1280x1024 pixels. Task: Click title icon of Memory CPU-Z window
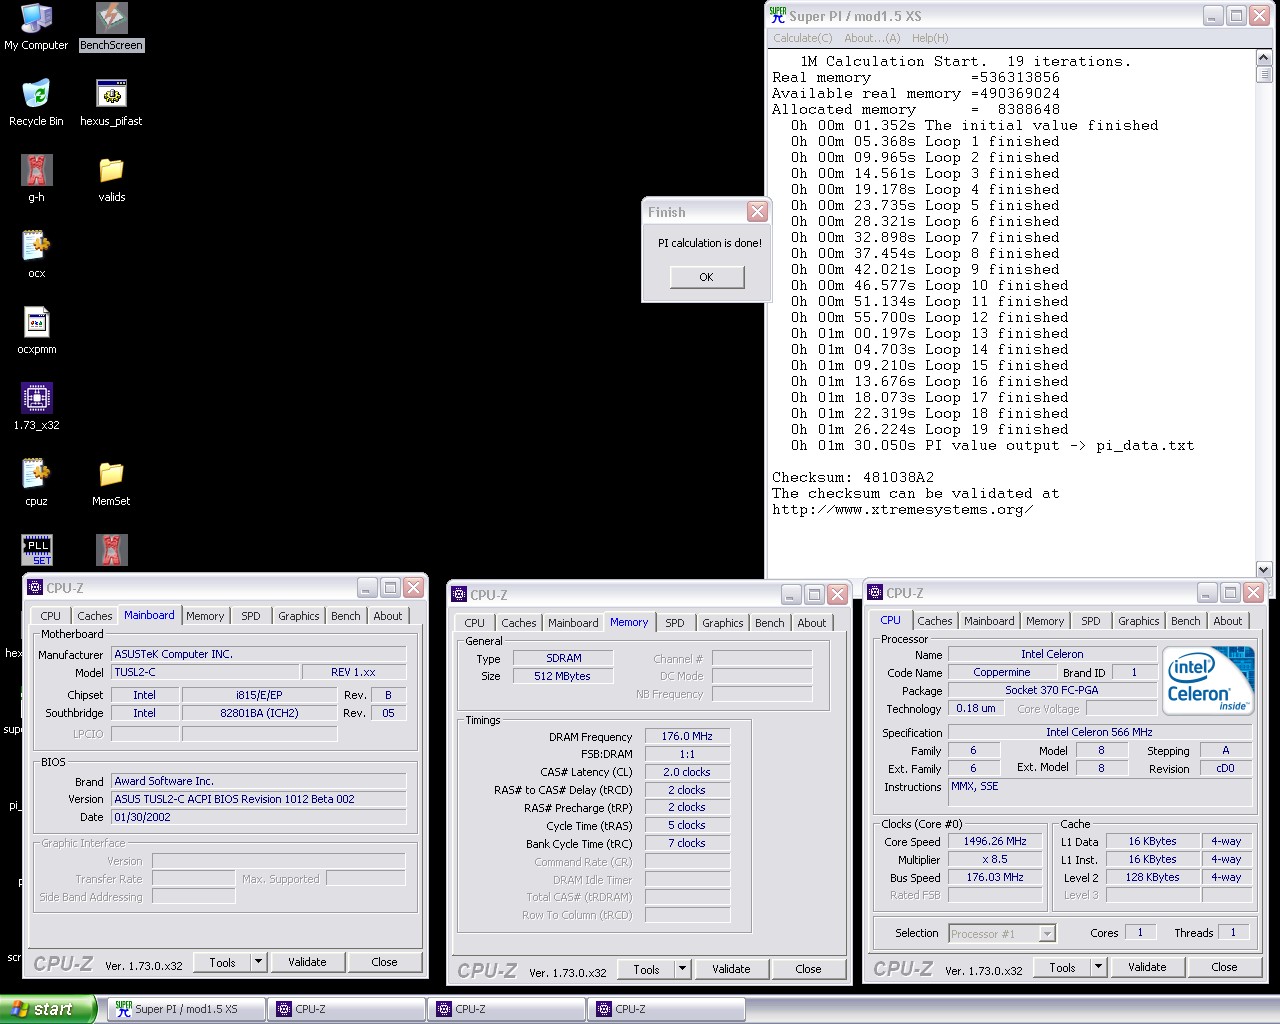[460, 594]
